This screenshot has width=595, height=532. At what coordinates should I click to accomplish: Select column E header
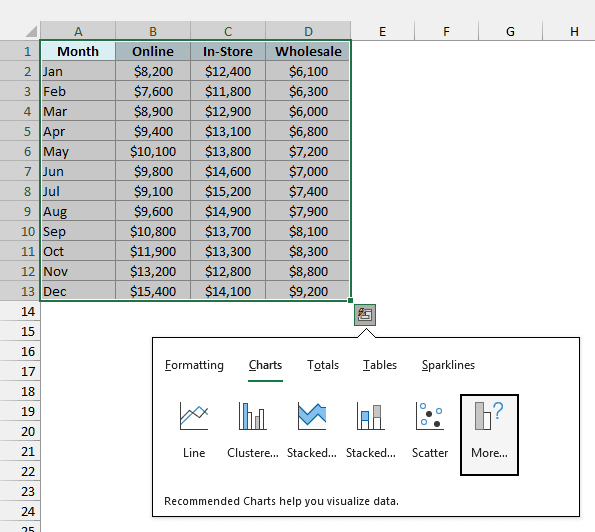pos(382,31)
